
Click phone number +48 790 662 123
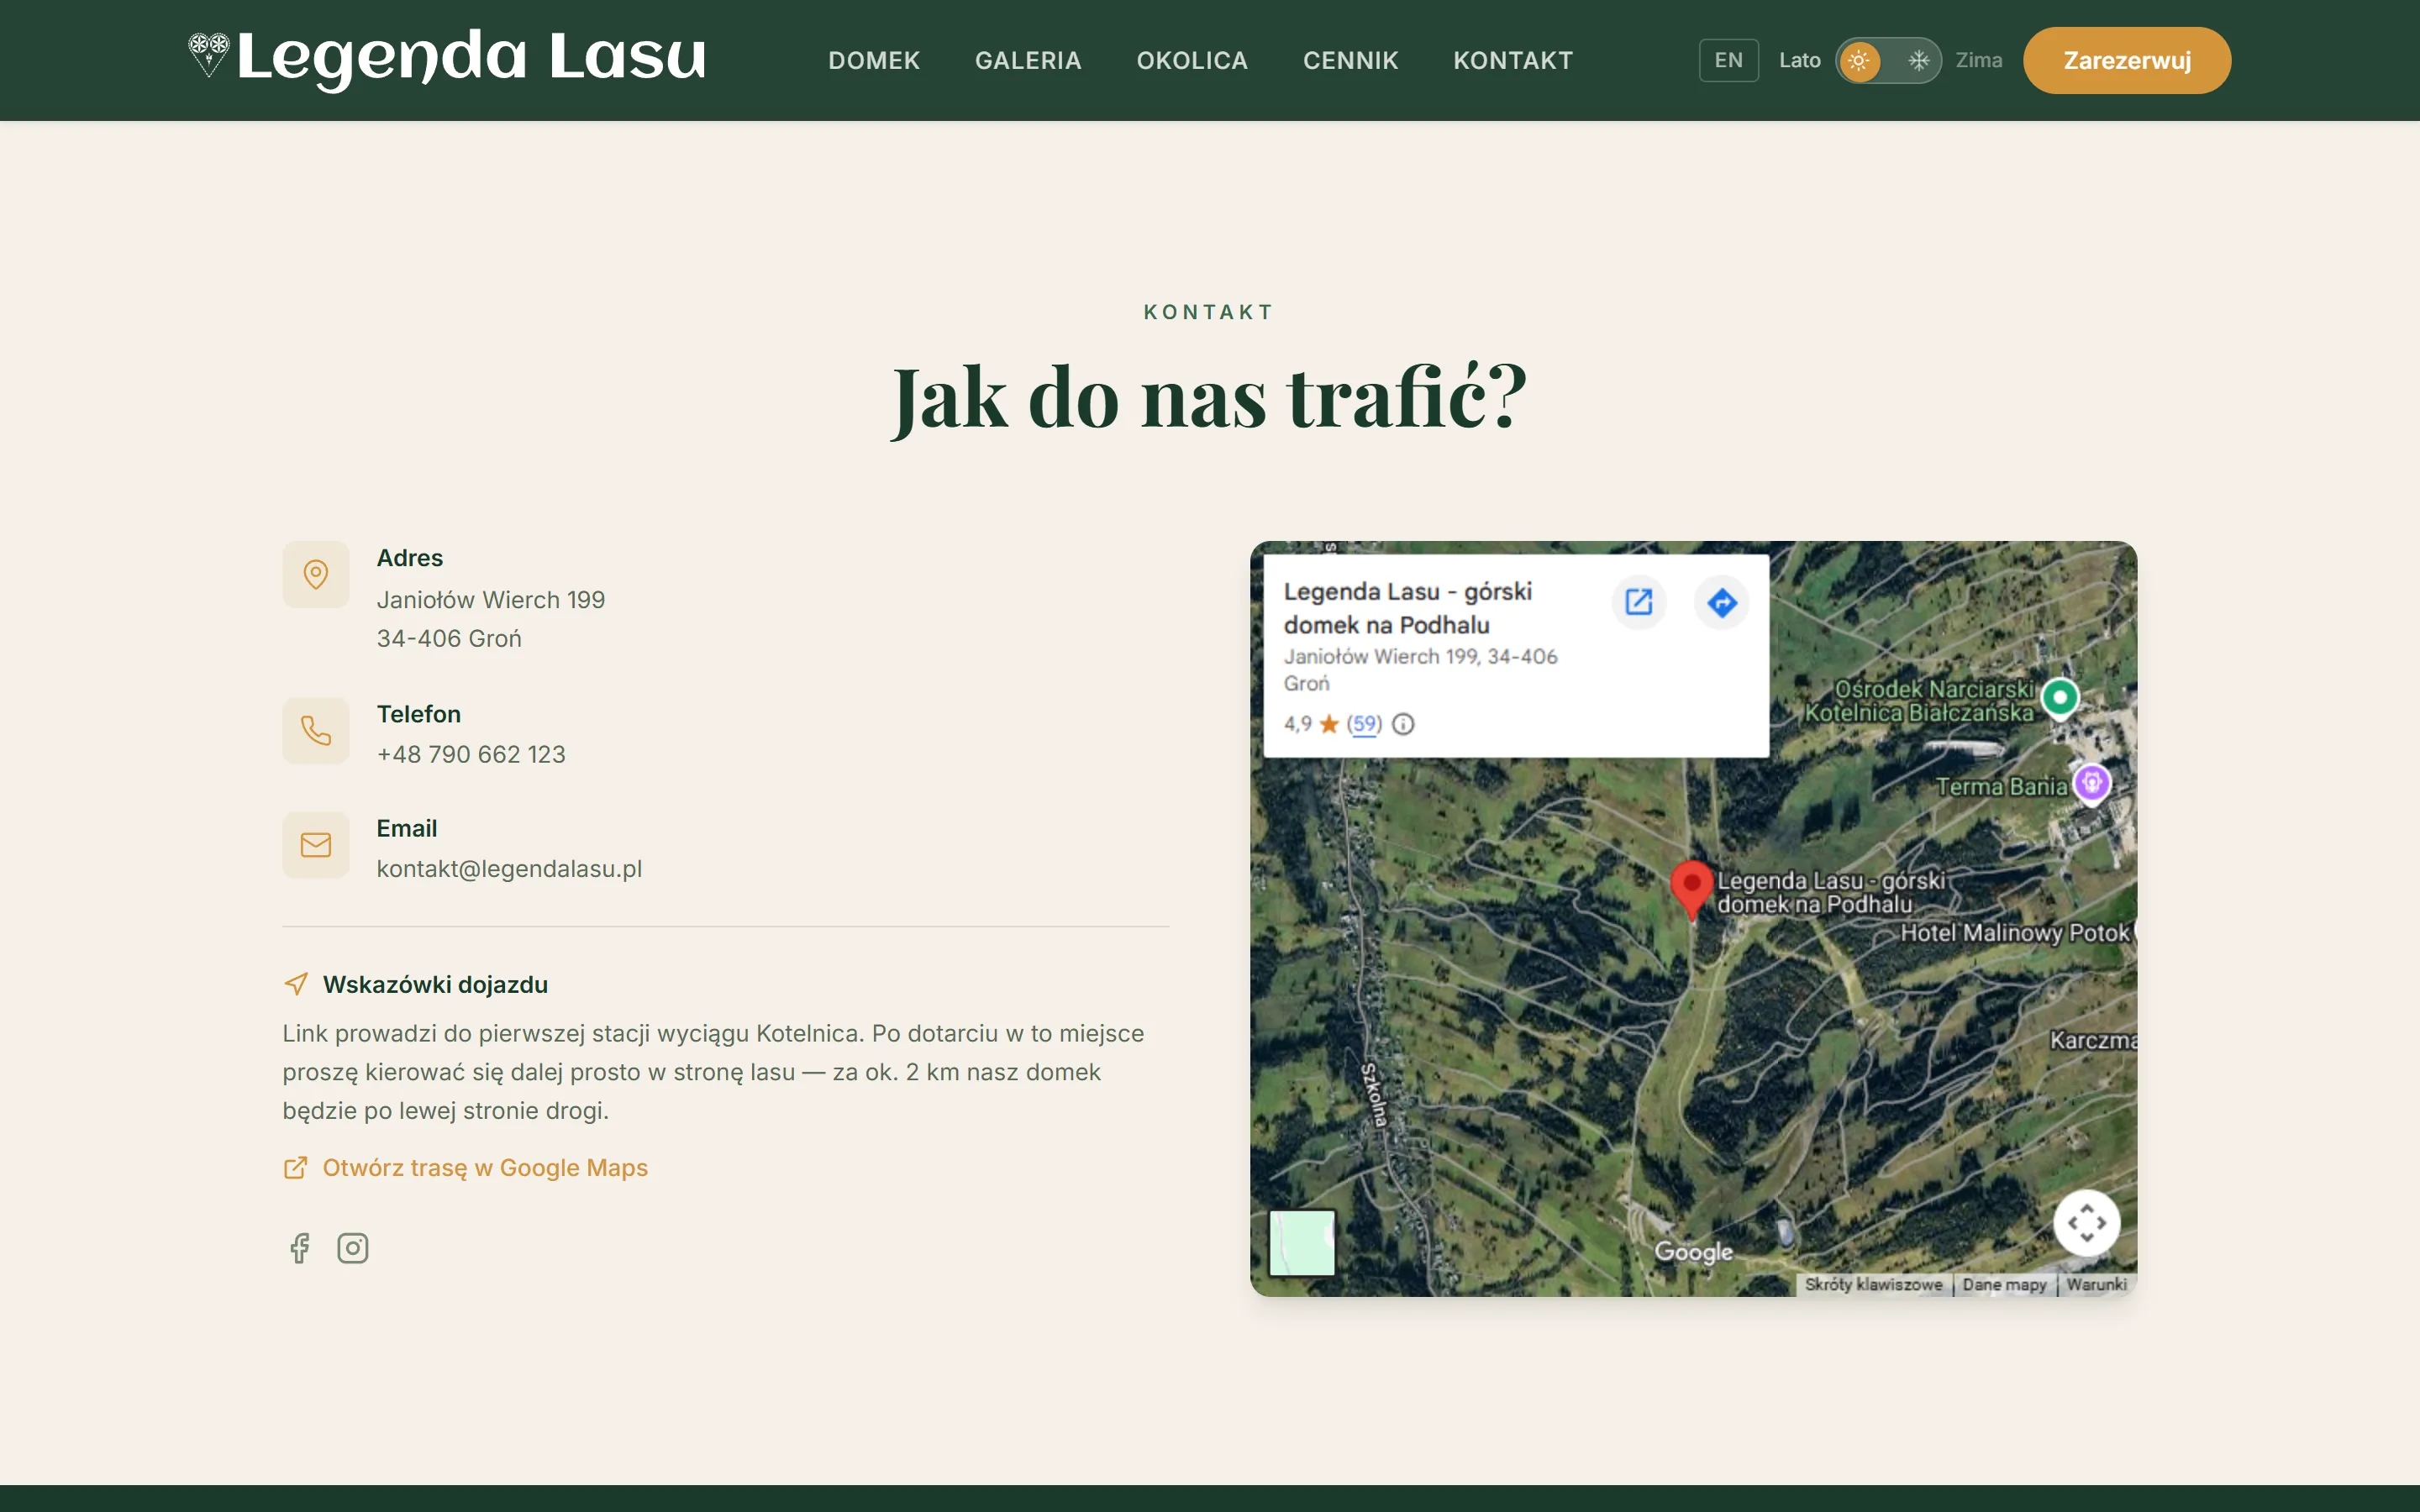point(471,754)
